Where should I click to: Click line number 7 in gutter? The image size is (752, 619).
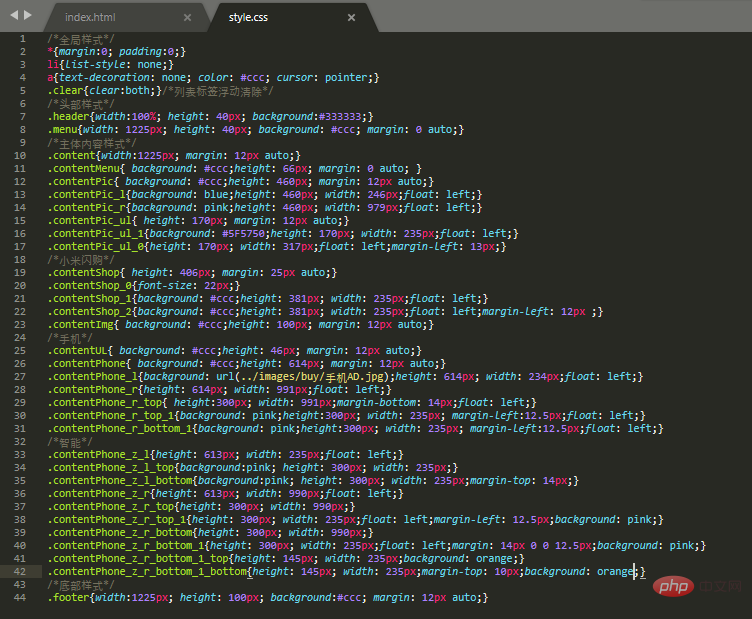click(23, 117)
